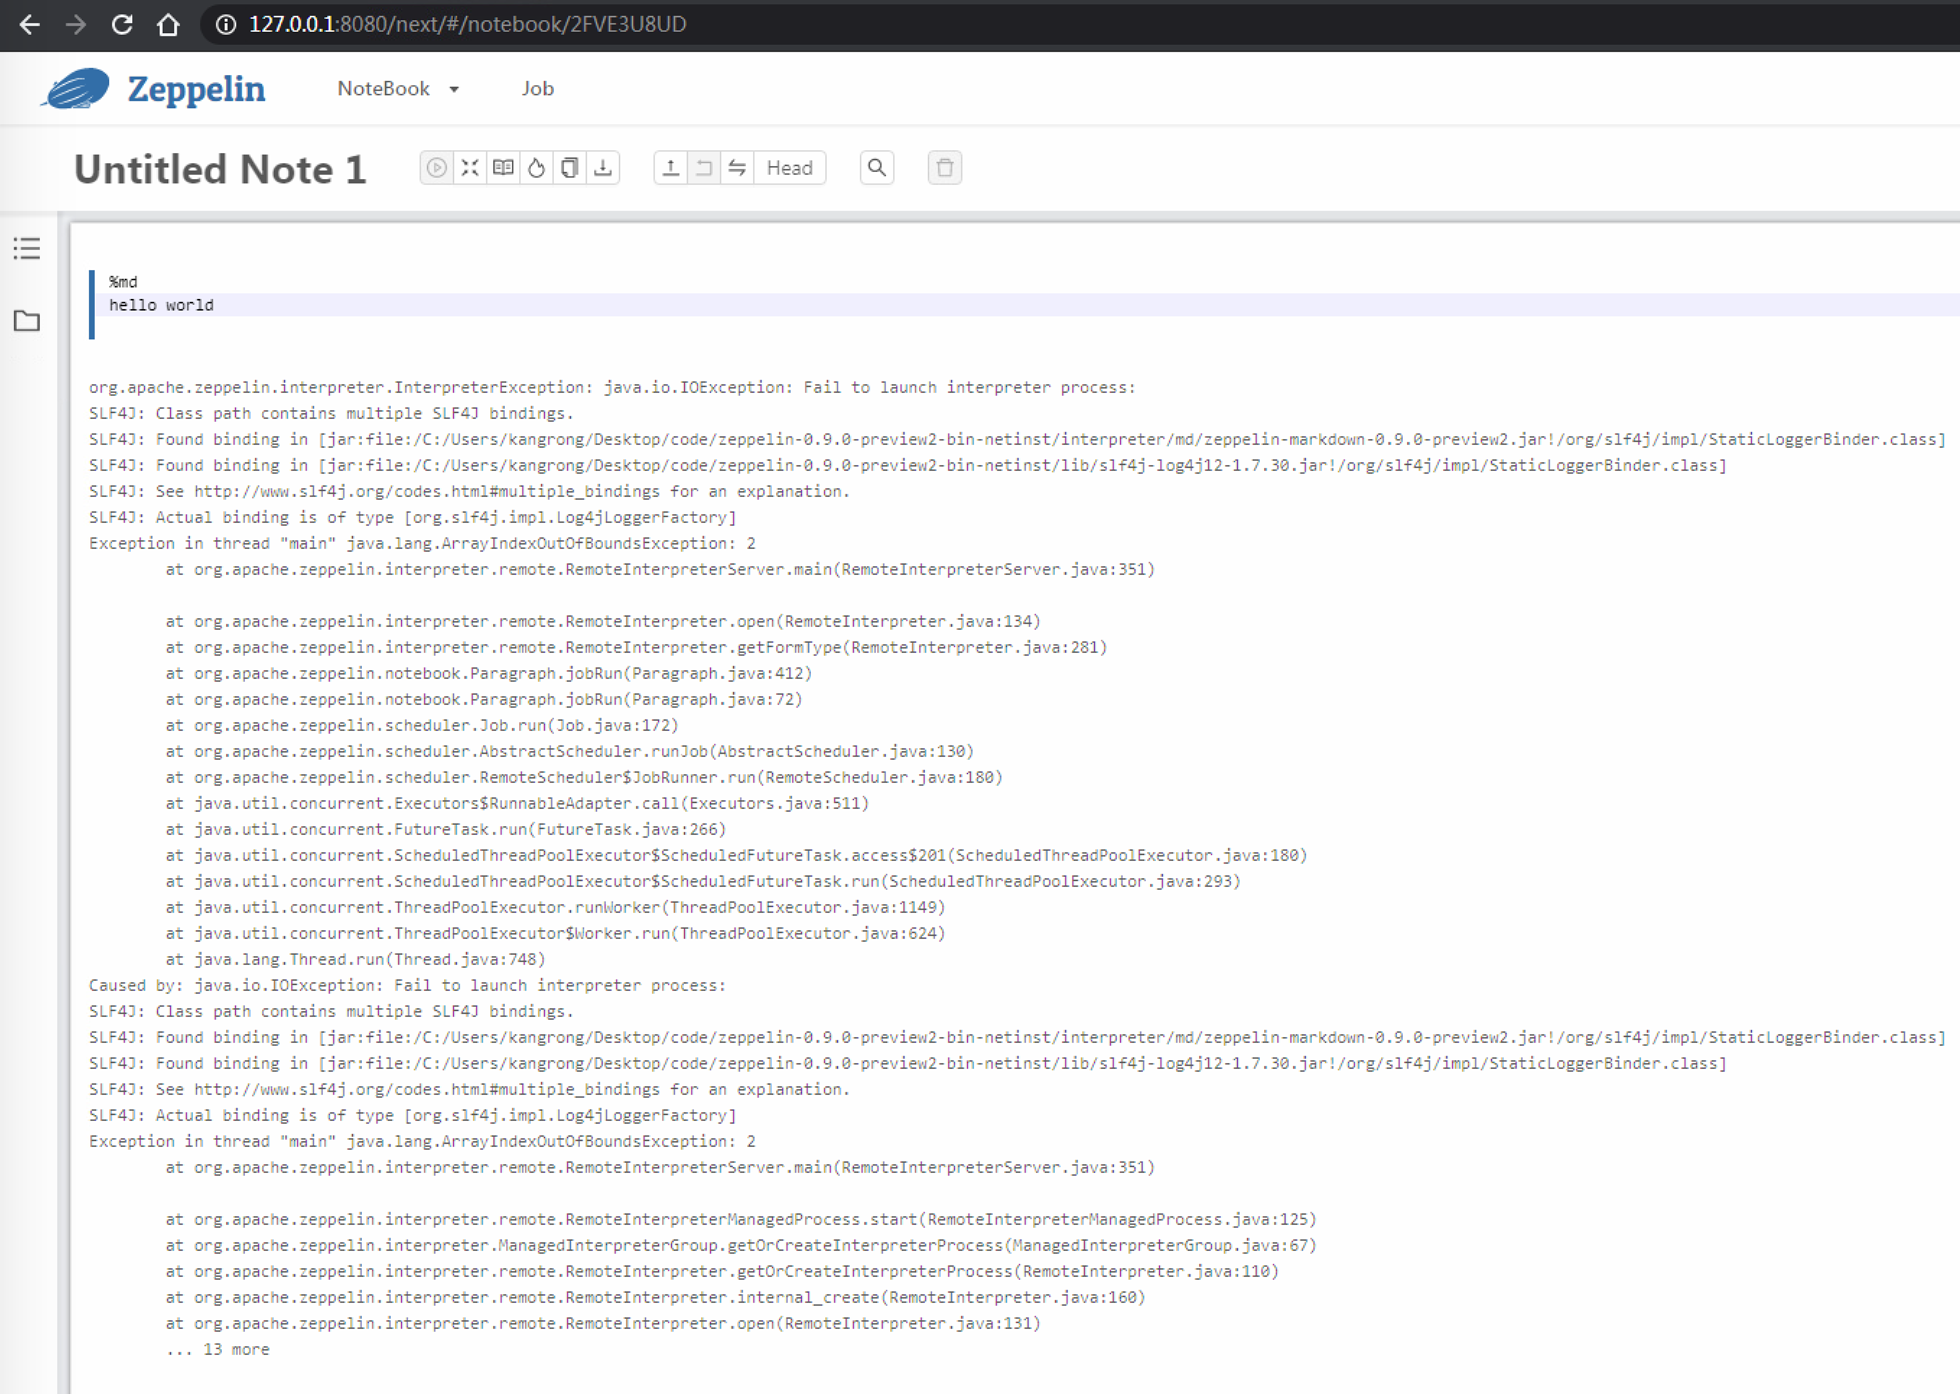
Task: Click the hello world editor line
Action: pos(161,305)
